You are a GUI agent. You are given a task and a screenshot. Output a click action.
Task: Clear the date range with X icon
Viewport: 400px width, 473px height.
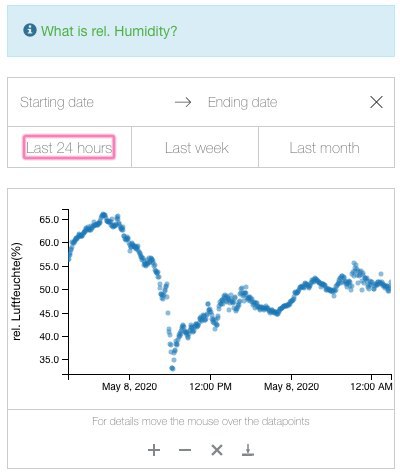[x=376, y=102]
